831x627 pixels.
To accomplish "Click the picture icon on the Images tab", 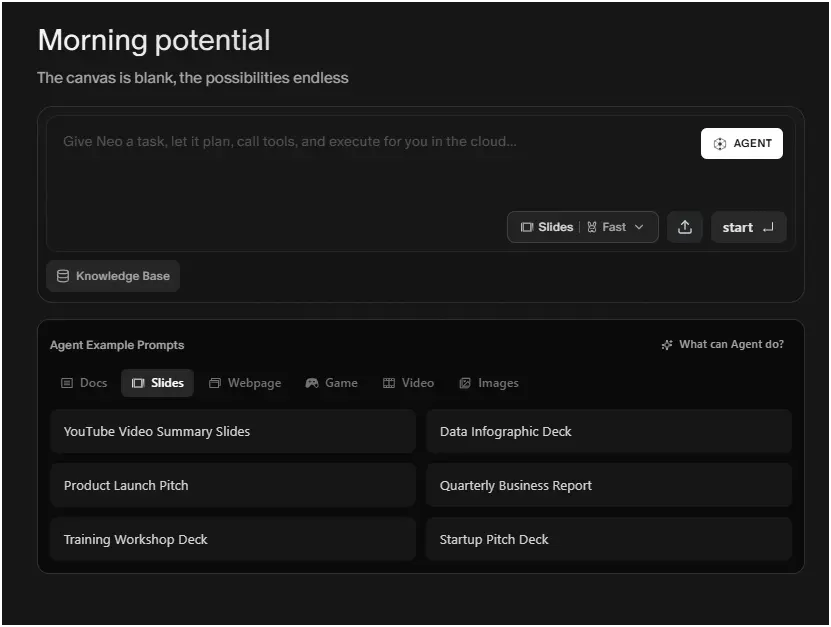I will click(x=464, y=382).
